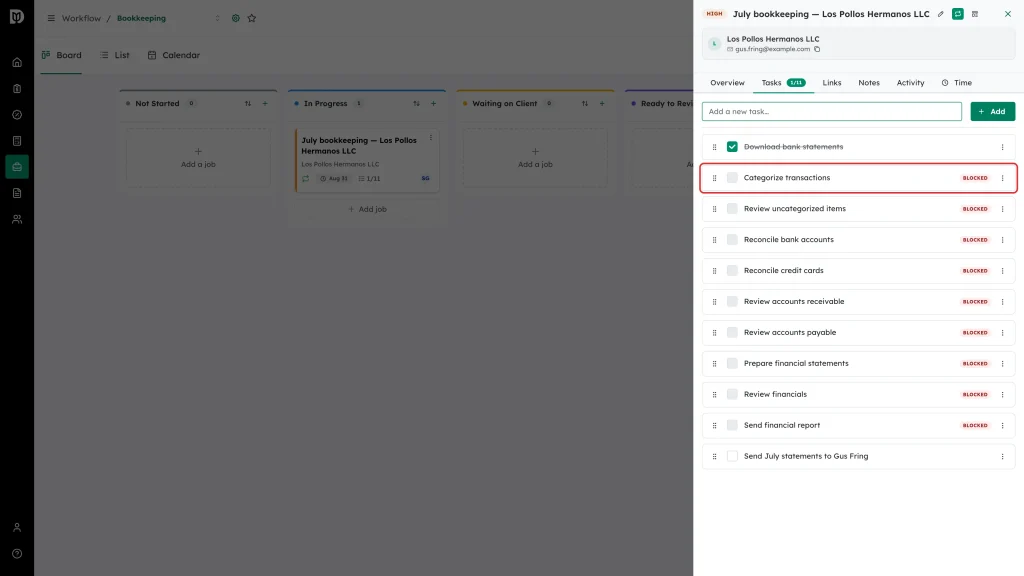Check the Review accounts receivable task
The height and width of the screenshot is (576, 1024).
coord(732,301)
